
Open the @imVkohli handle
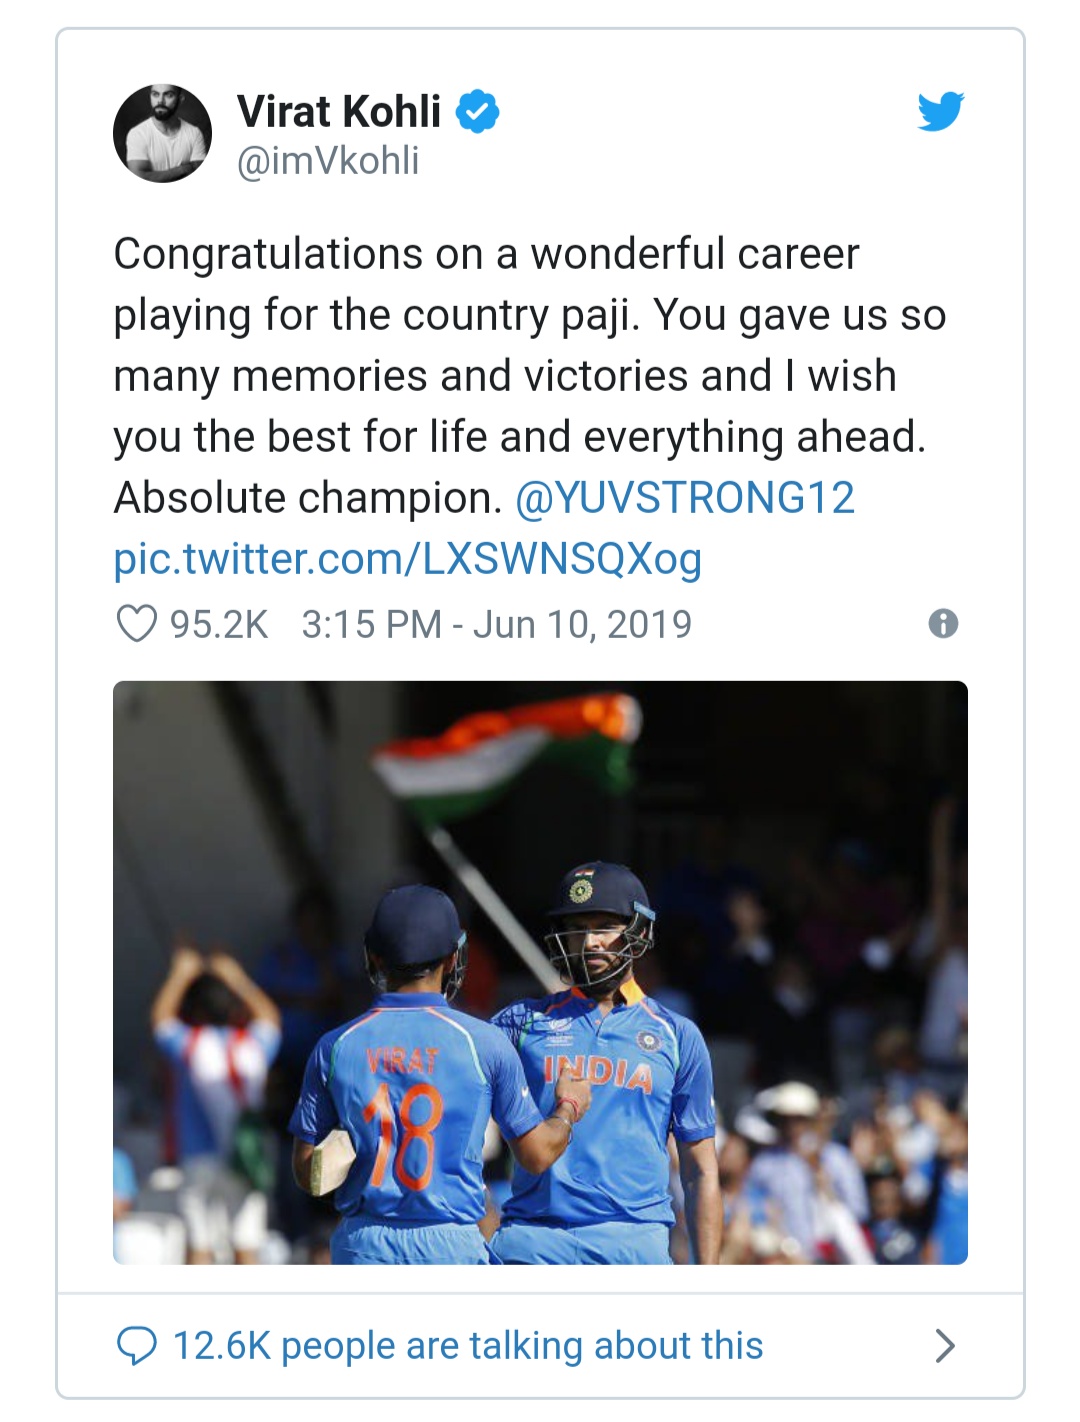[x=328, y=161]
